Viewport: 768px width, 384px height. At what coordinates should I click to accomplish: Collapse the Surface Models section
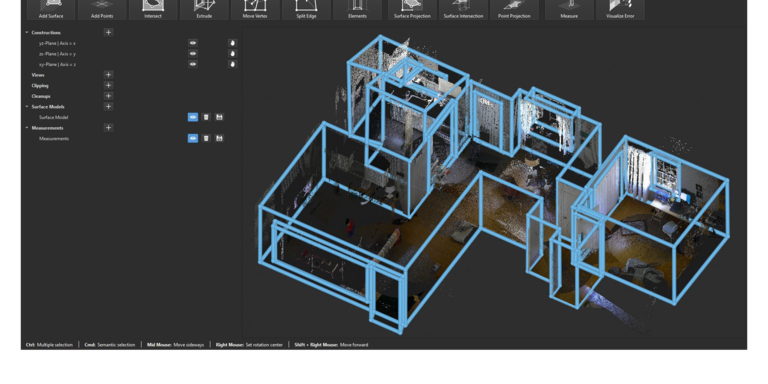(27, 106)
